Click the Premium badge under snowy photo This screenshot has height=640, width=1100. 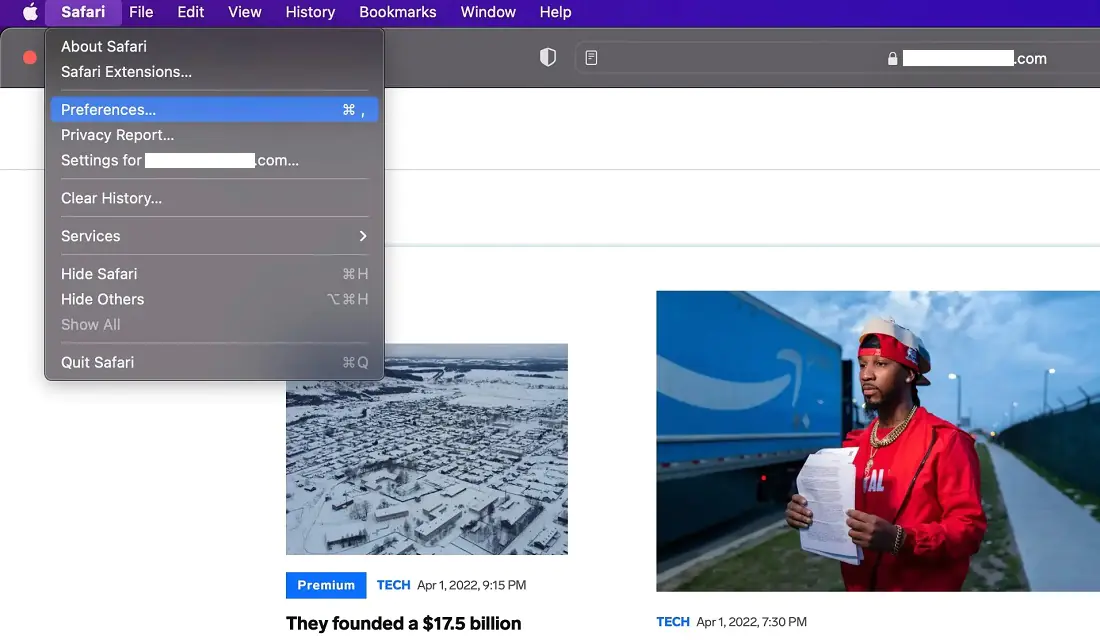[326, 585]
